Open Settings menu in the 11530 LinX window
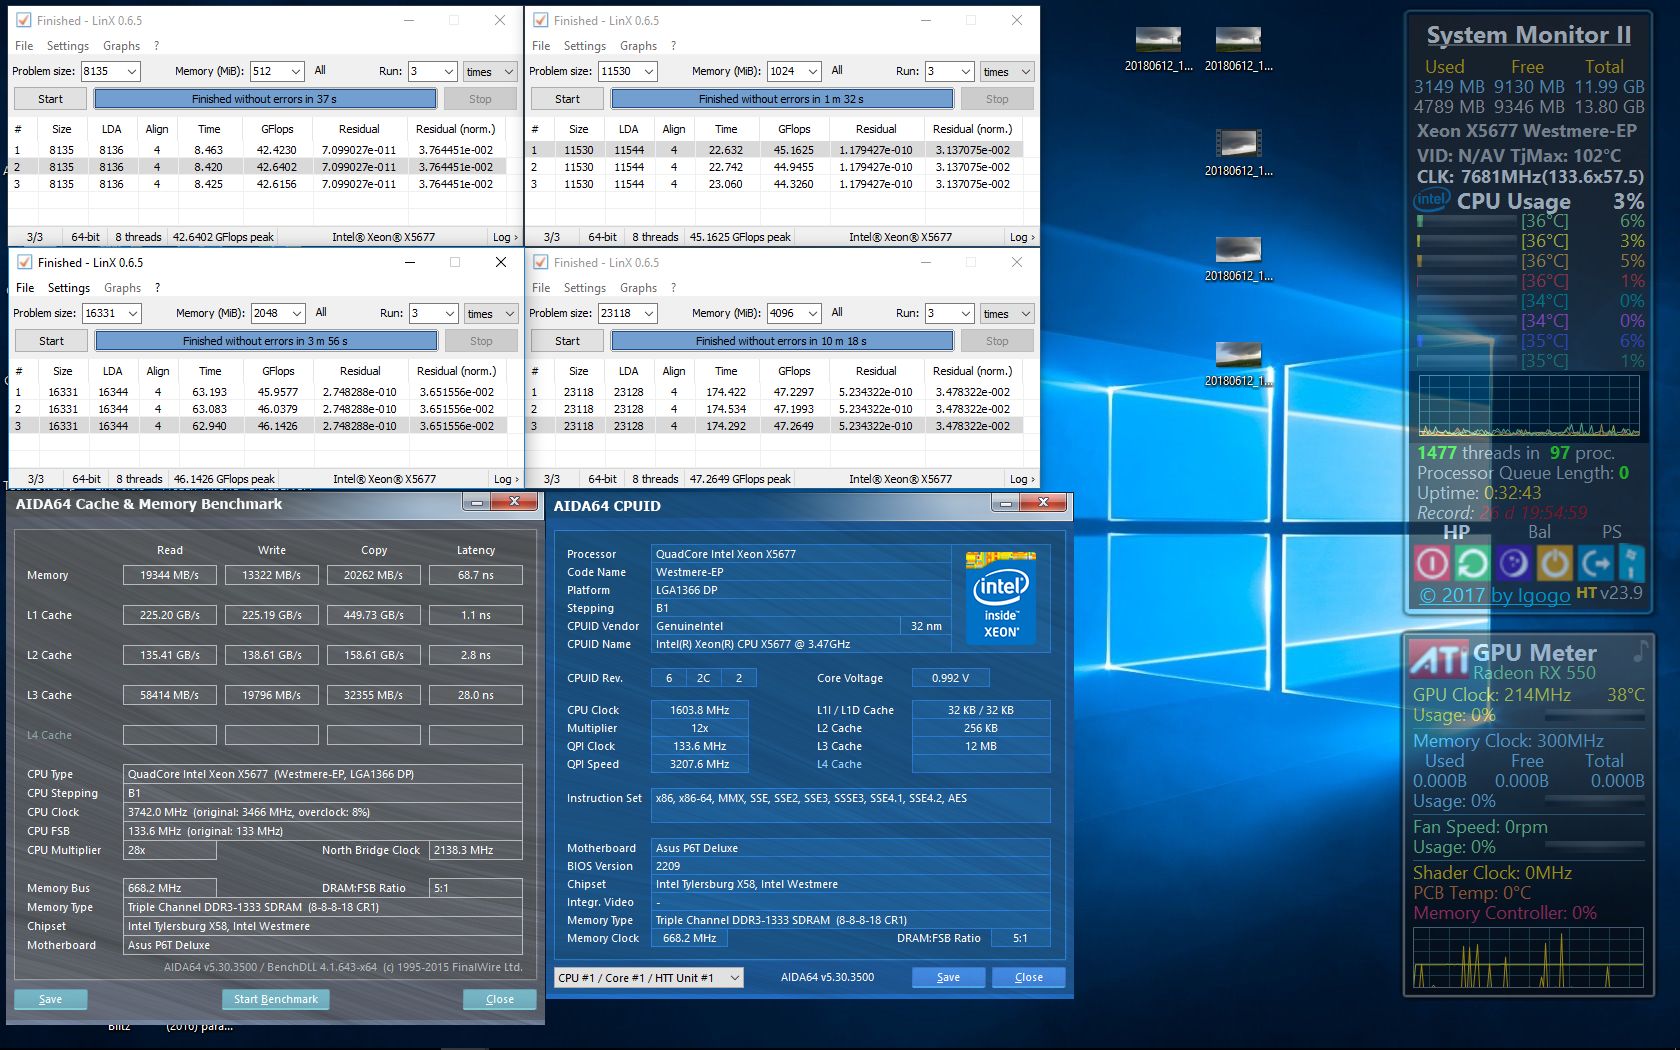The image size is (1680, 1050). [585, 46]
